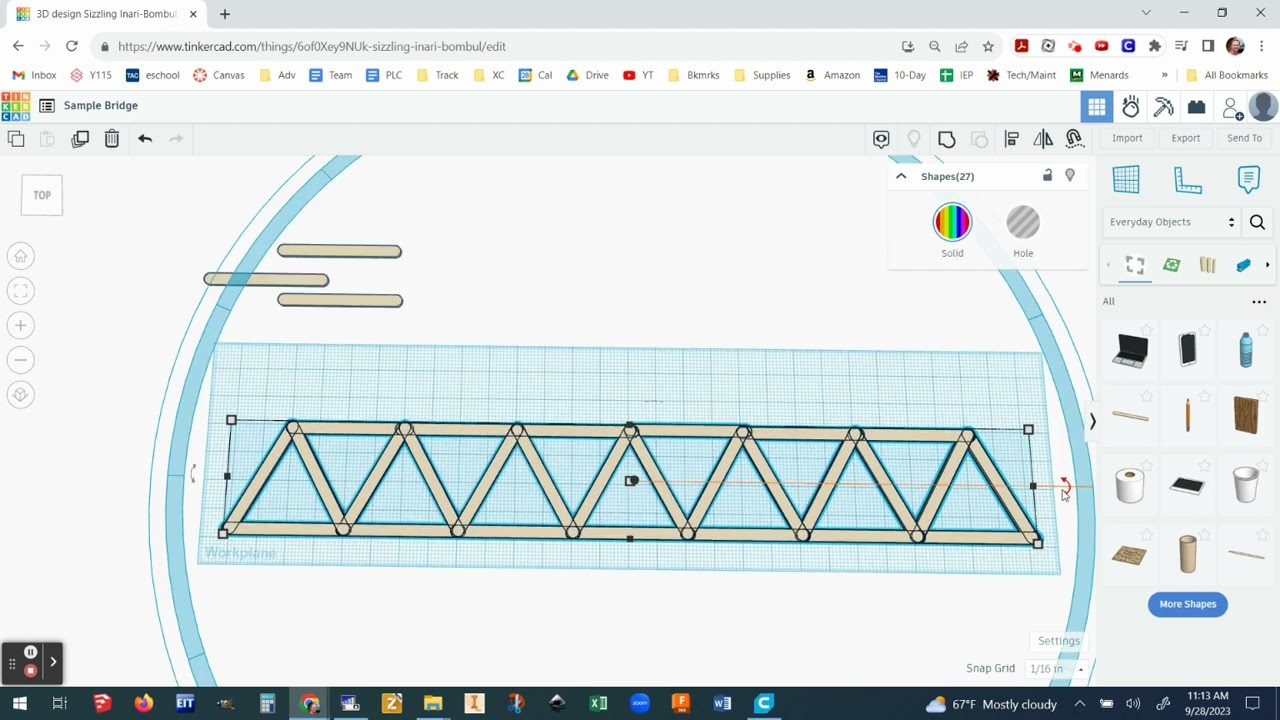Screen dimensions: 1280x720
Task: Select the craft sticks shape category tab
Action: coord(1208,265)
